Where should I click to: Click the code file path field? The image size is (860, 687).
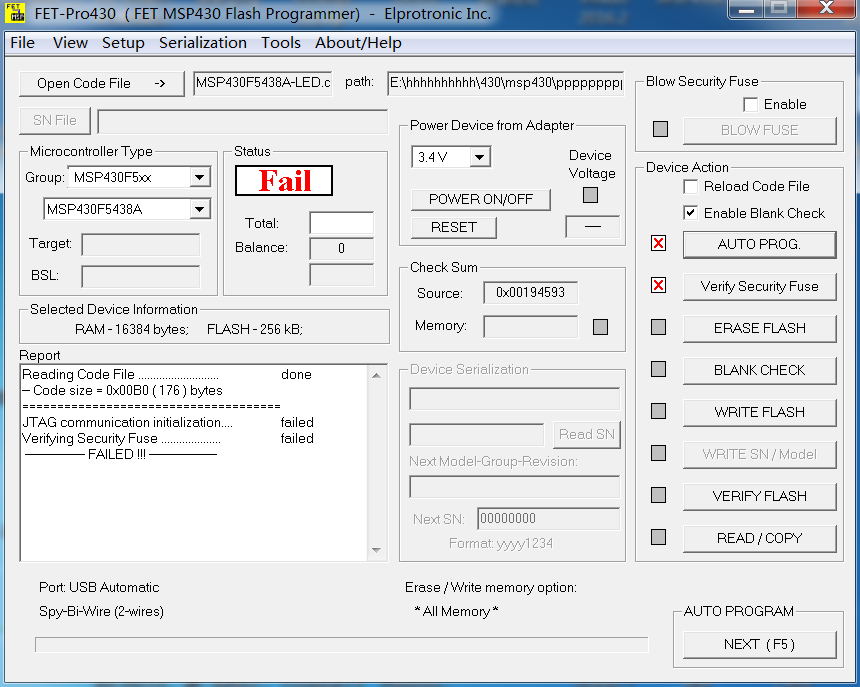tap(505, 83)
